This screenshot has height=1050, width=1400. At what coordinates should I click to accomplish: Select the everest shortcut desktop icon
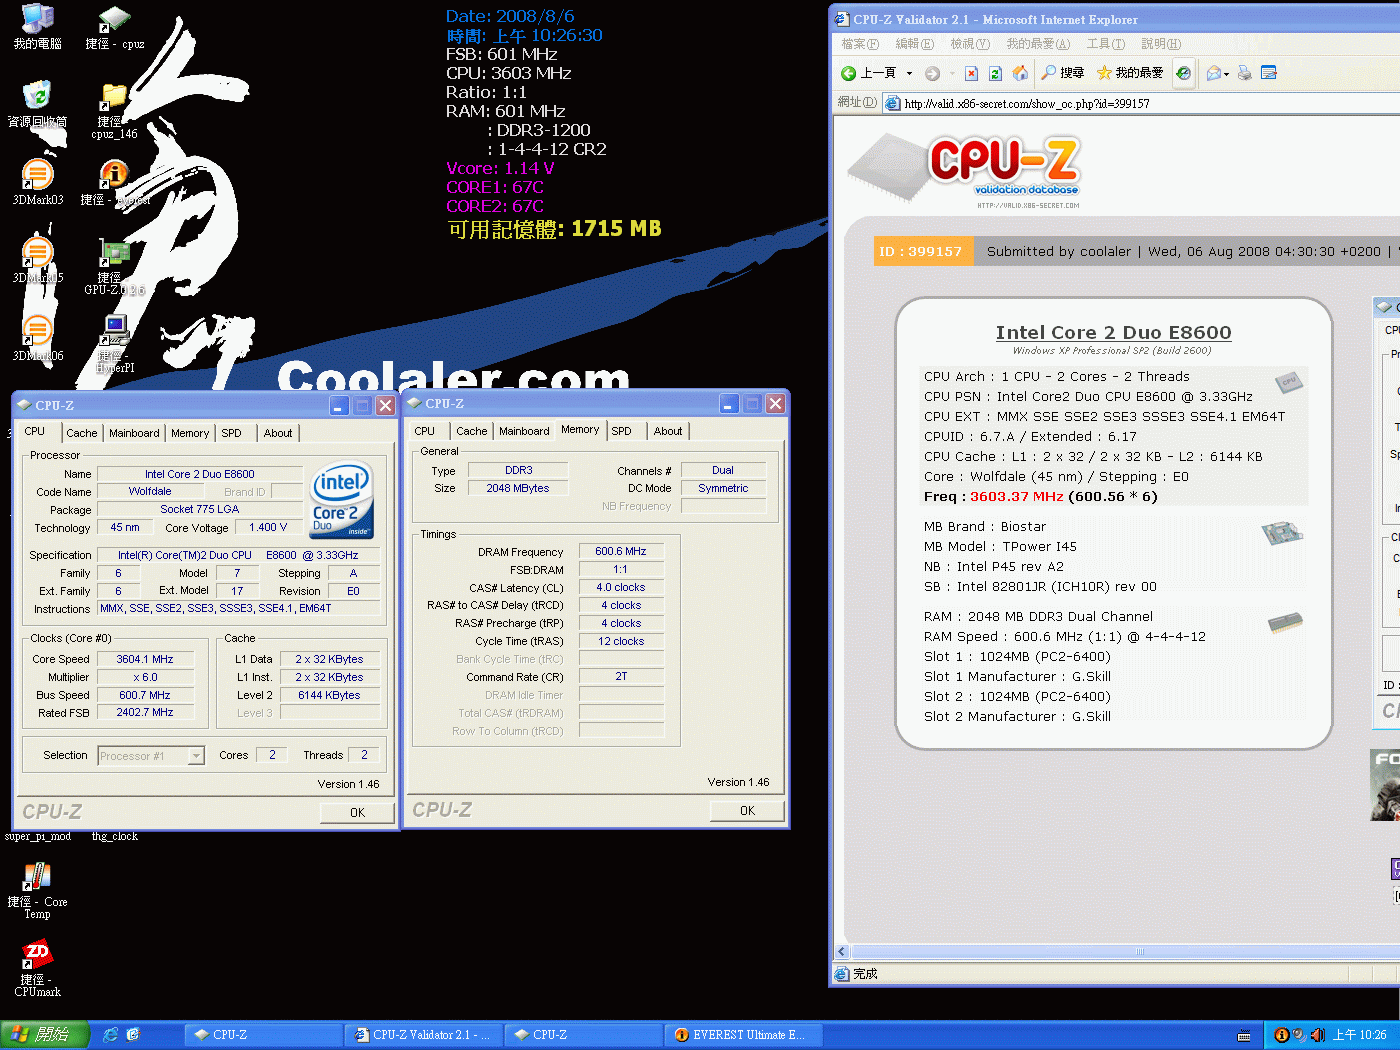pyautogui.click(x=114, y=182)
